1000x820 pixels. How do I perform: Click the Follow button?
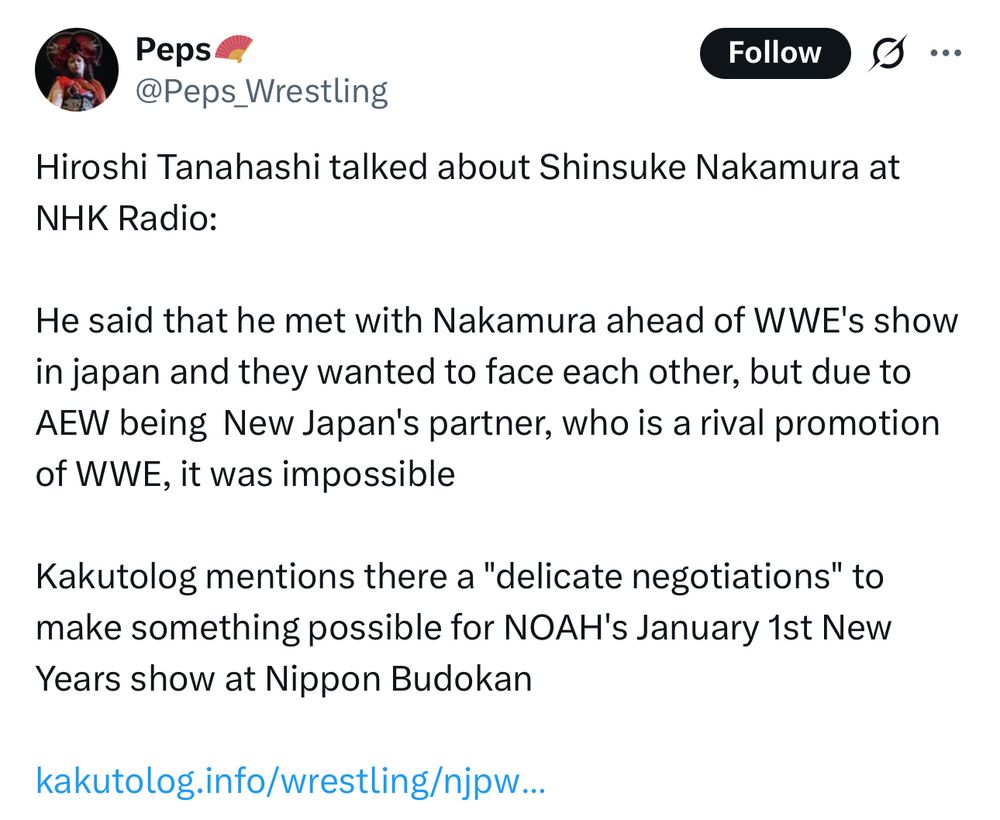(774, 53)
